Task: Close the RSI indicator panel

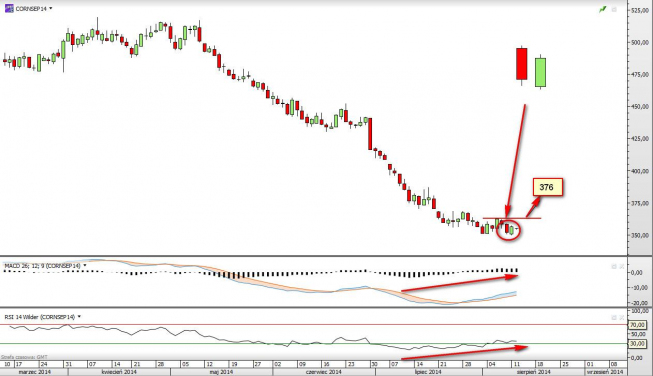Action: (621, 318)
